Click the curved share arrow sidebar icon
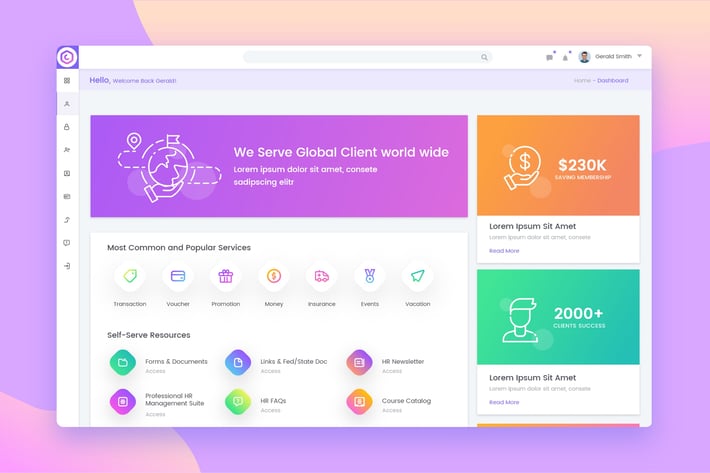The height and width of the screenshot is (473, 710). click(67, 220)
